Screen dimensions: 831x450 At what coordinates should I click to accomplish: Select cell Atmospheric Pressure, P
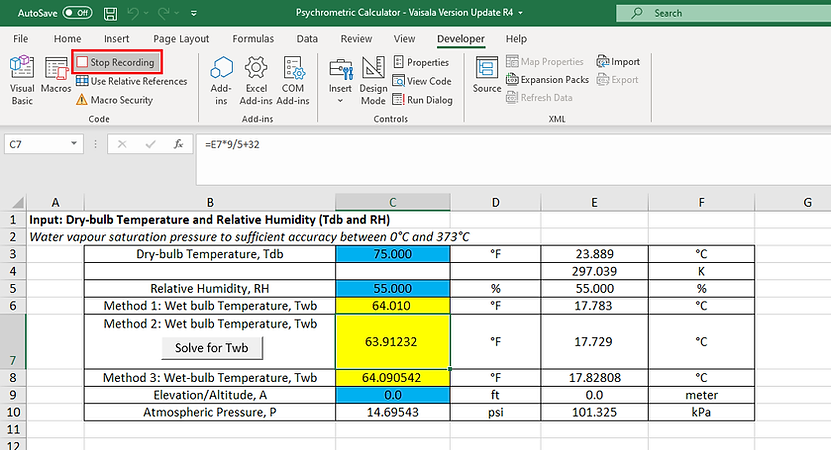coord(210,412)
